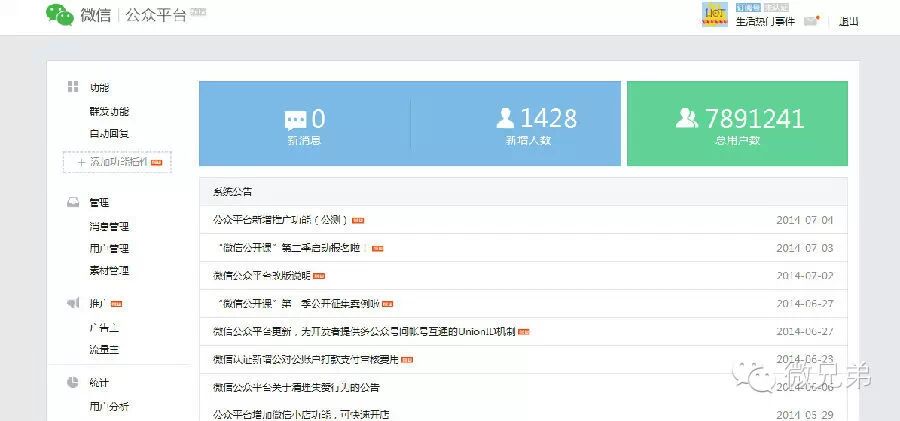The width and height of the screenshot is (900, 421).
Task: Open announcement 公众平台新增推广功能（公测）
Action: pyautogui.click(x=281, y=220)
